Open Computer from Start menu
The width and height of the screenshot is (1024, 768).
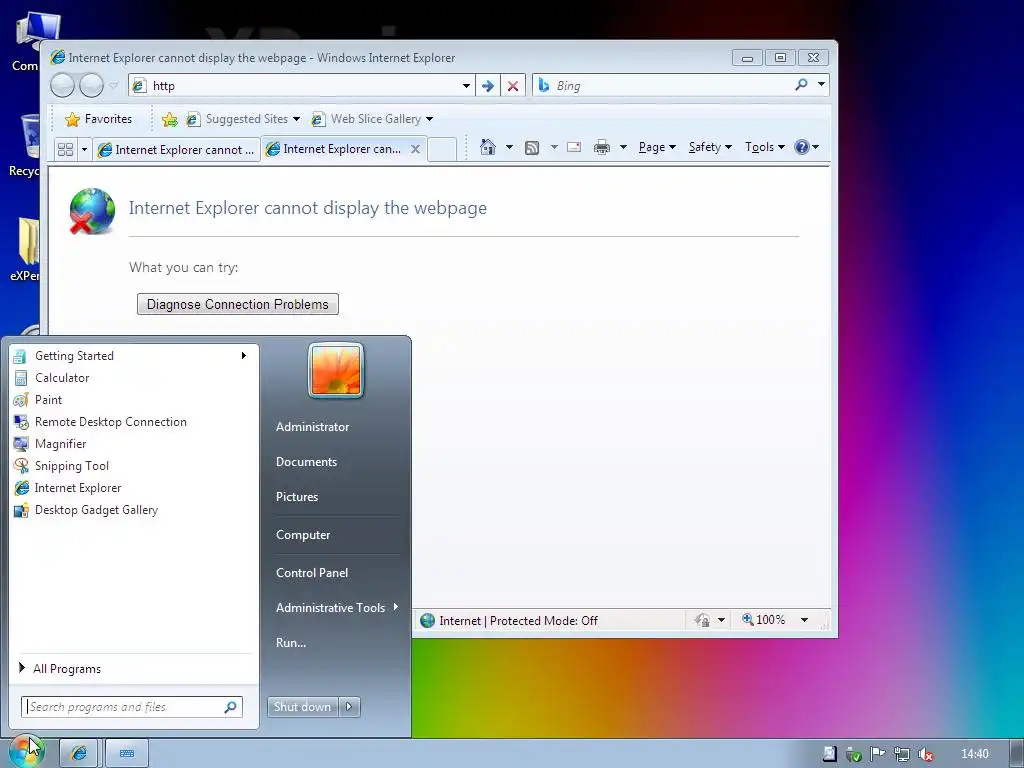(x=303, y=535)
